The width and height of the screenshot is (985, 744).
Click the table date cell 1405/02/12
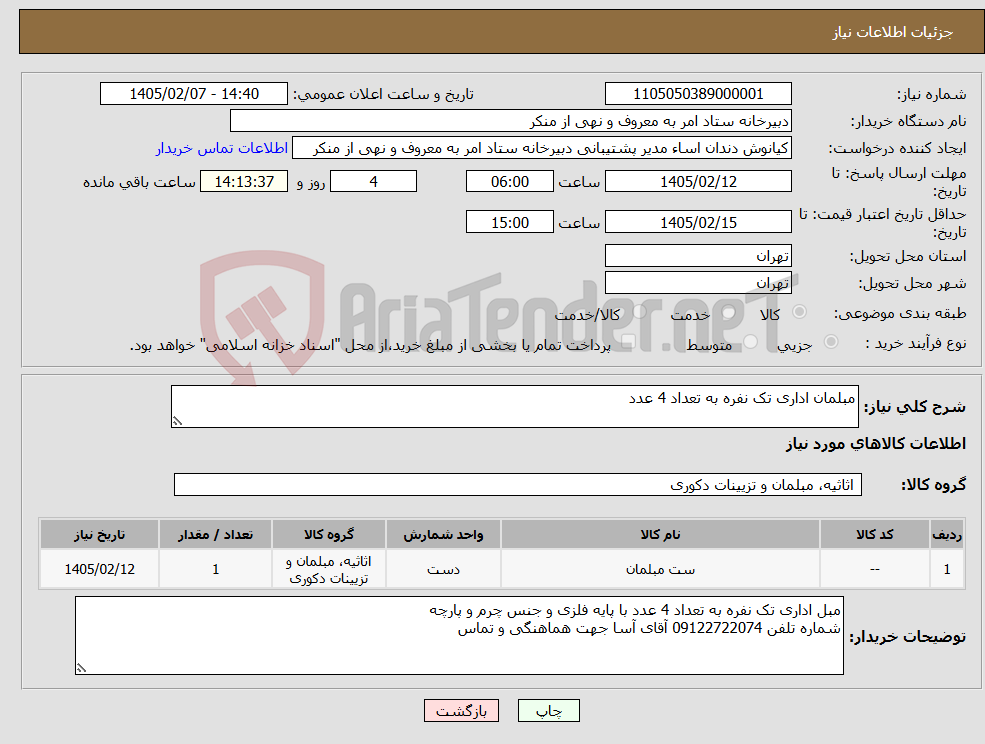click(x=99, y=569)
